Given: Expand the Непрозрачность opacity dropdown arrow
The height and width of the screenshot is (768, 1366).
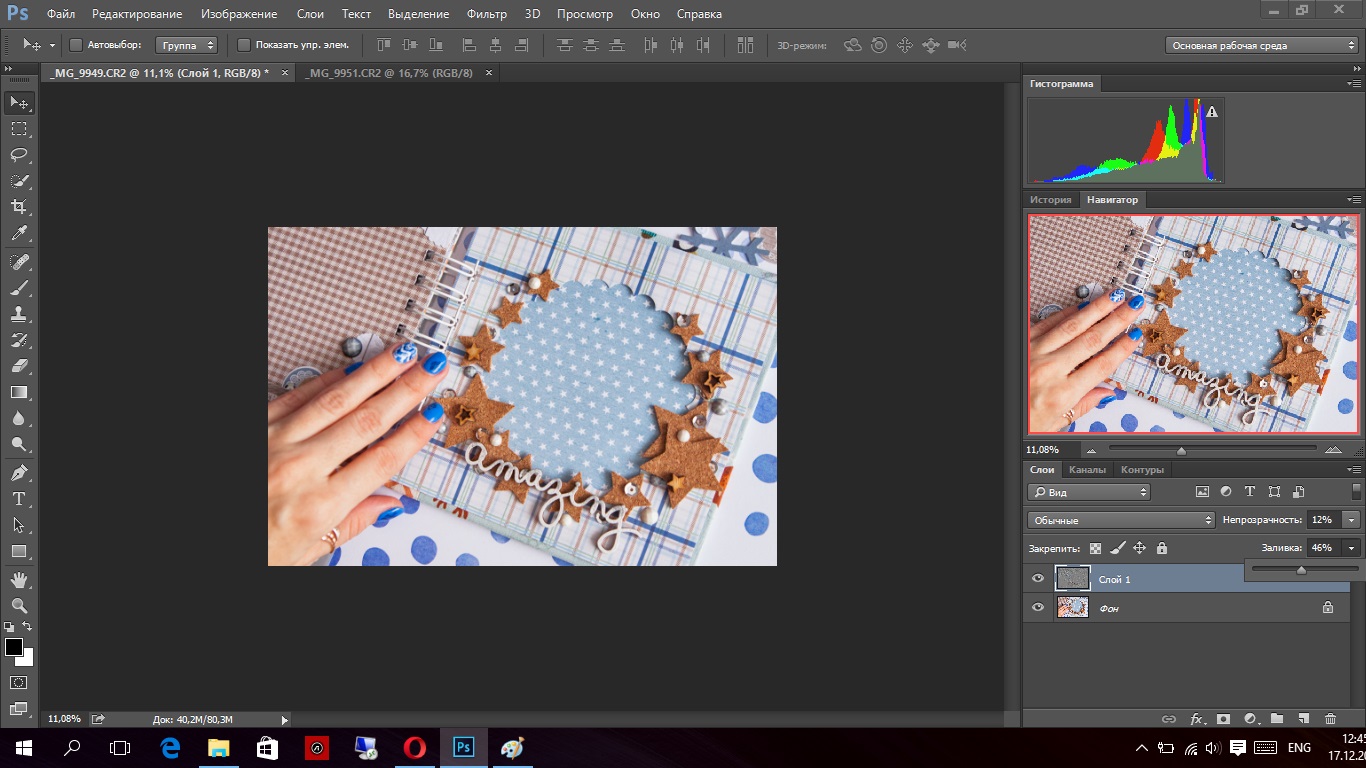Looking at the screenshot, I should (x=1353, y=520).
